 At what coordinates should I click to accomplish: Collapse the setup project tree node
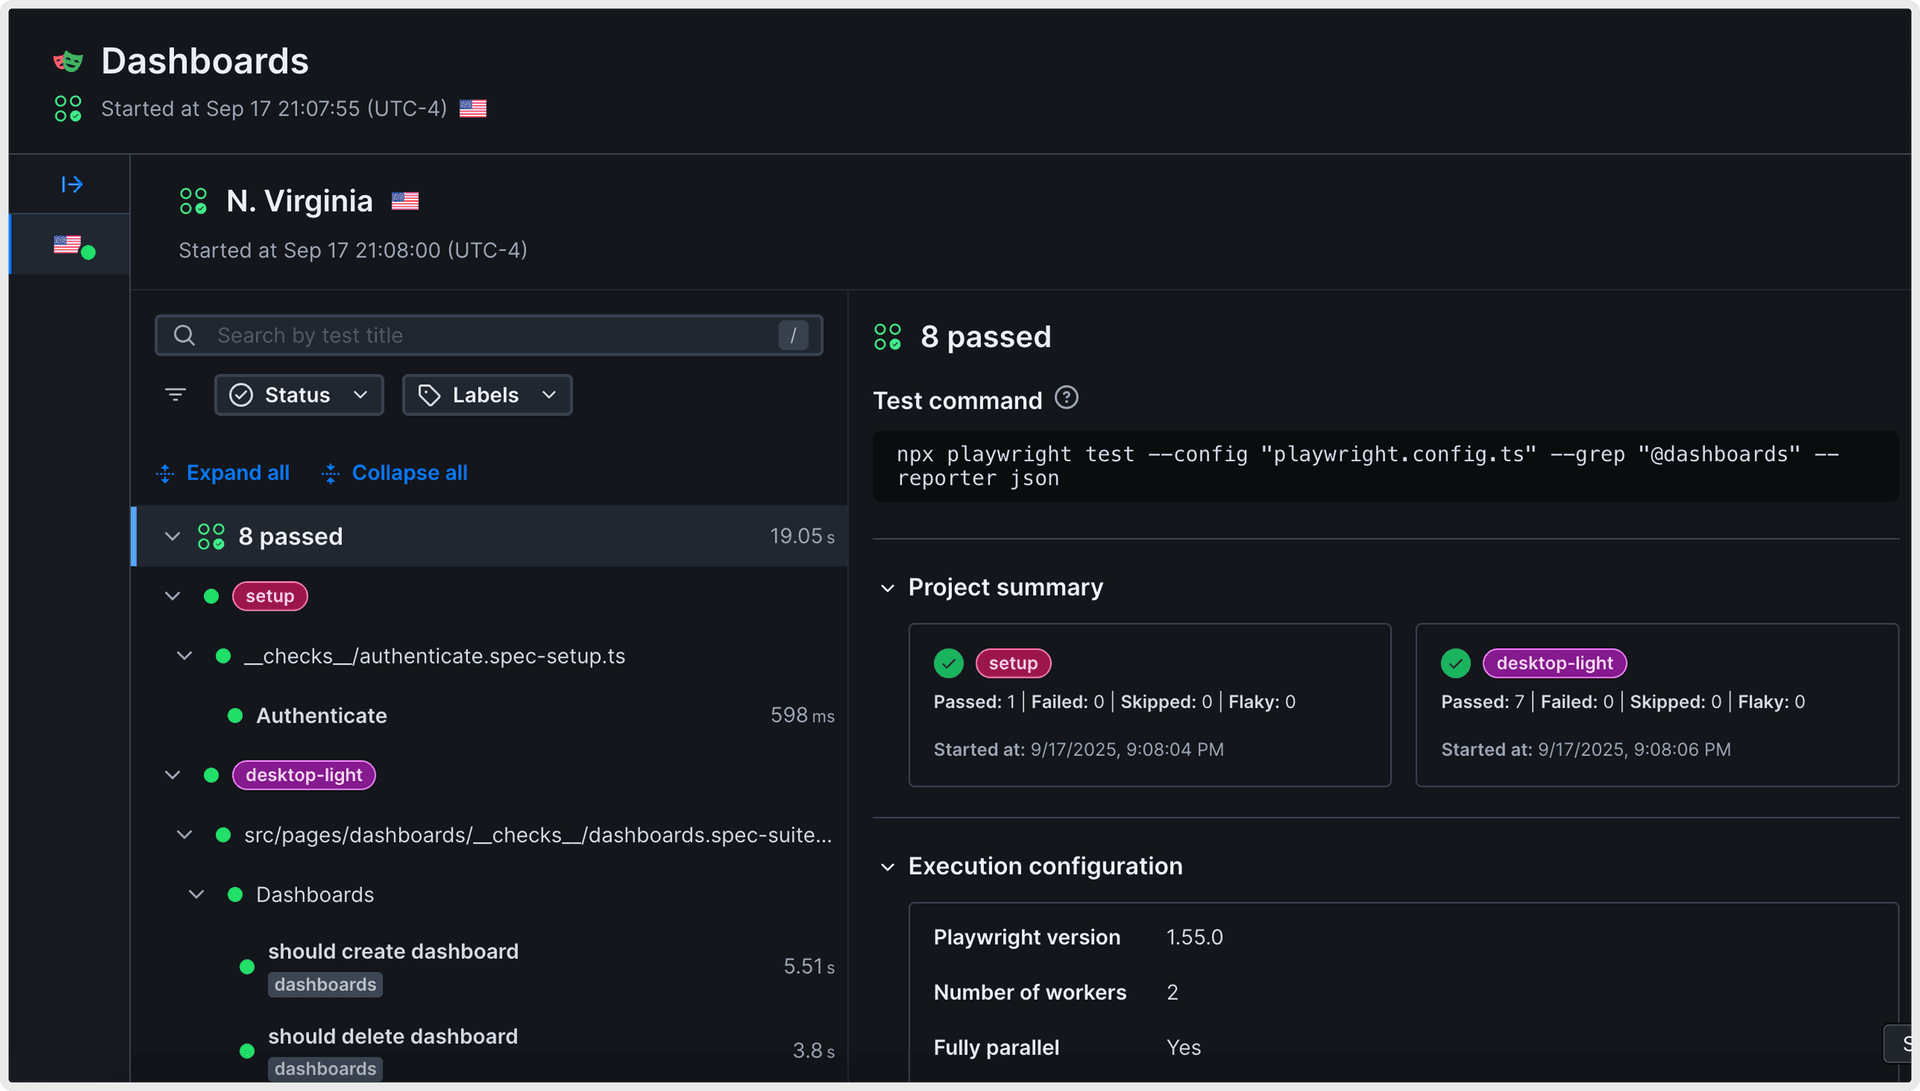click(x=173, y=596)
